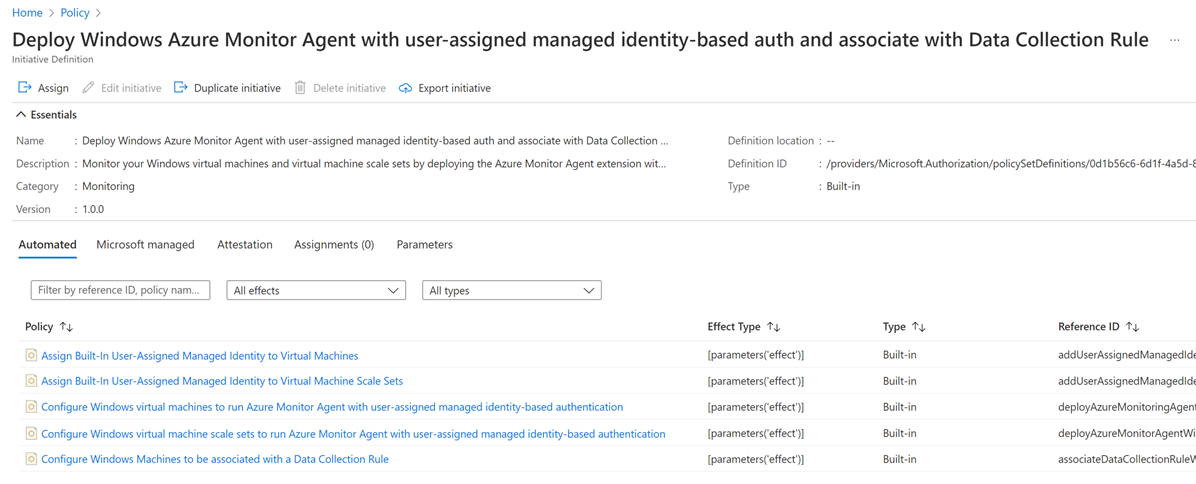1196x484 pixels.
Task: Open the All effects dropdown
Action: point(316,290)
